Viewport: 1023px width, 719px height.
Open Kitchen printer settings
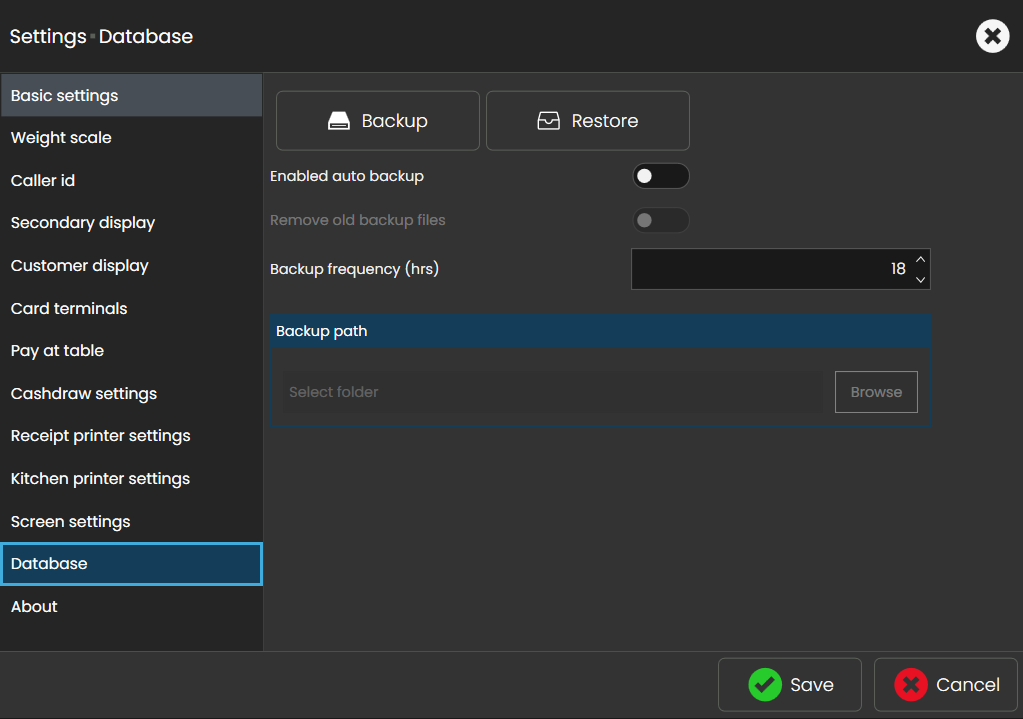tap(100, 479)
